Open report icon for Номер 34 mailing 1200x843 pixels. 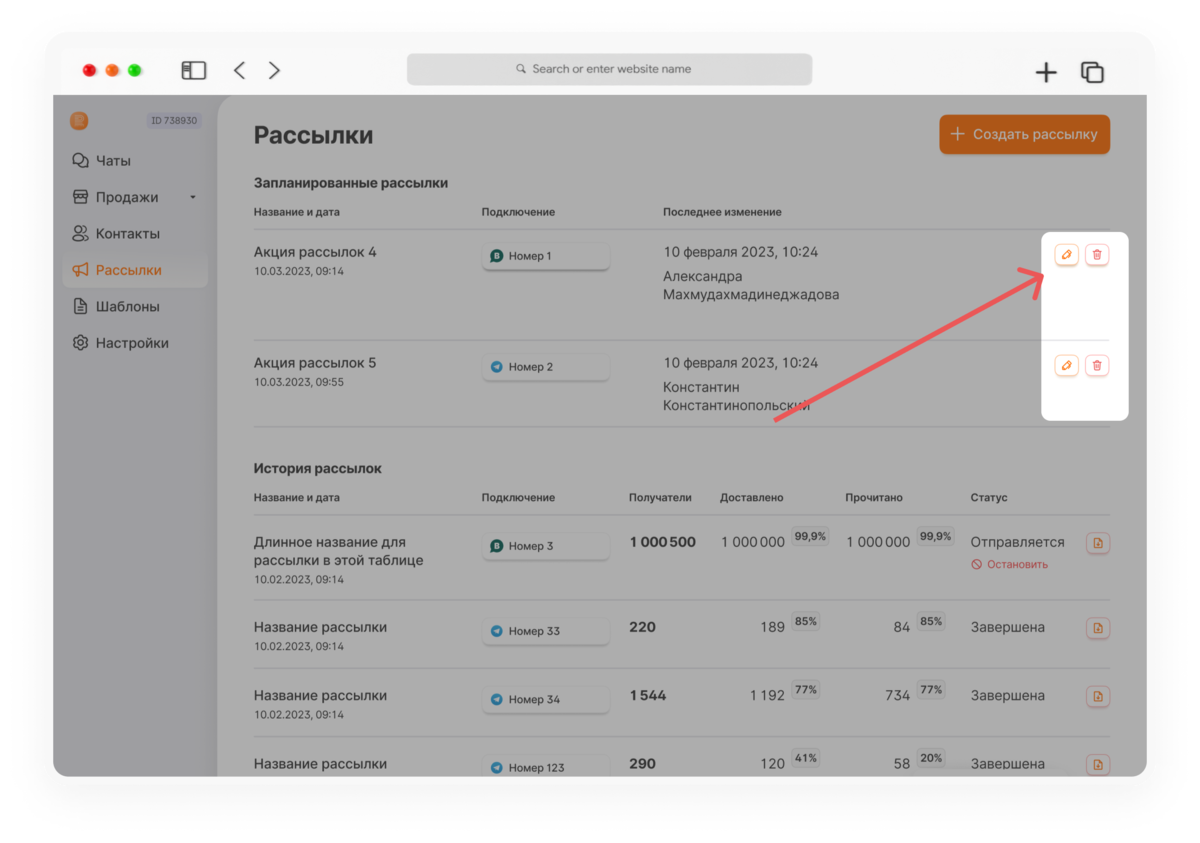pos(1098,696)
